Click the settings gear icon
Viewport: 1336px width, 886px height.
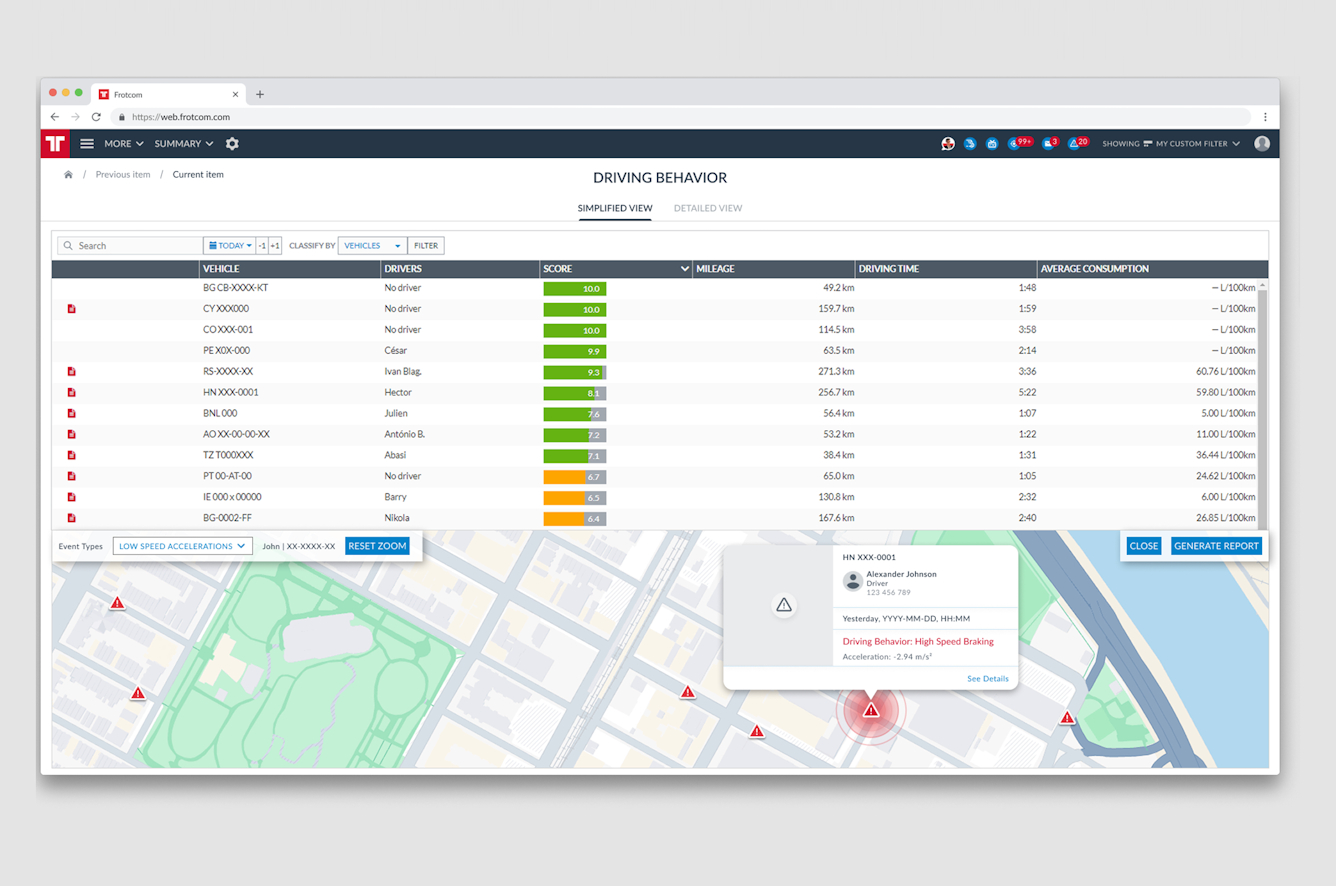coord(232,144)
